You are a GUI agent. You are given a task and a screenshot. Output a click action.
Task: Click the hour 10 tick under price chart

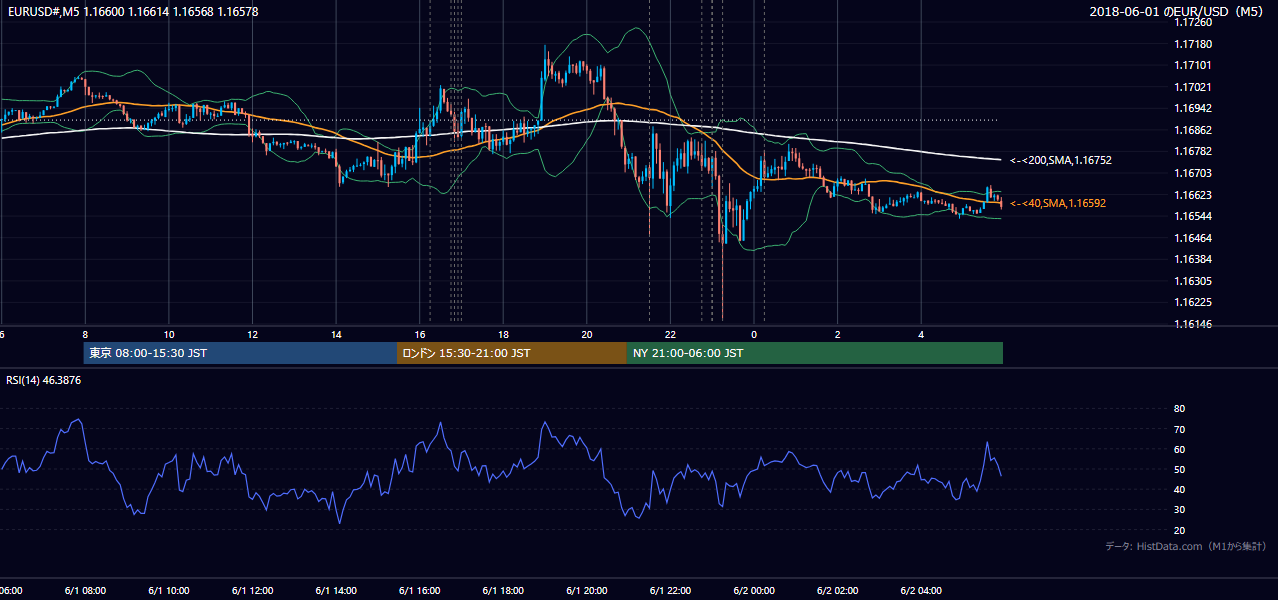coord(169,334)
